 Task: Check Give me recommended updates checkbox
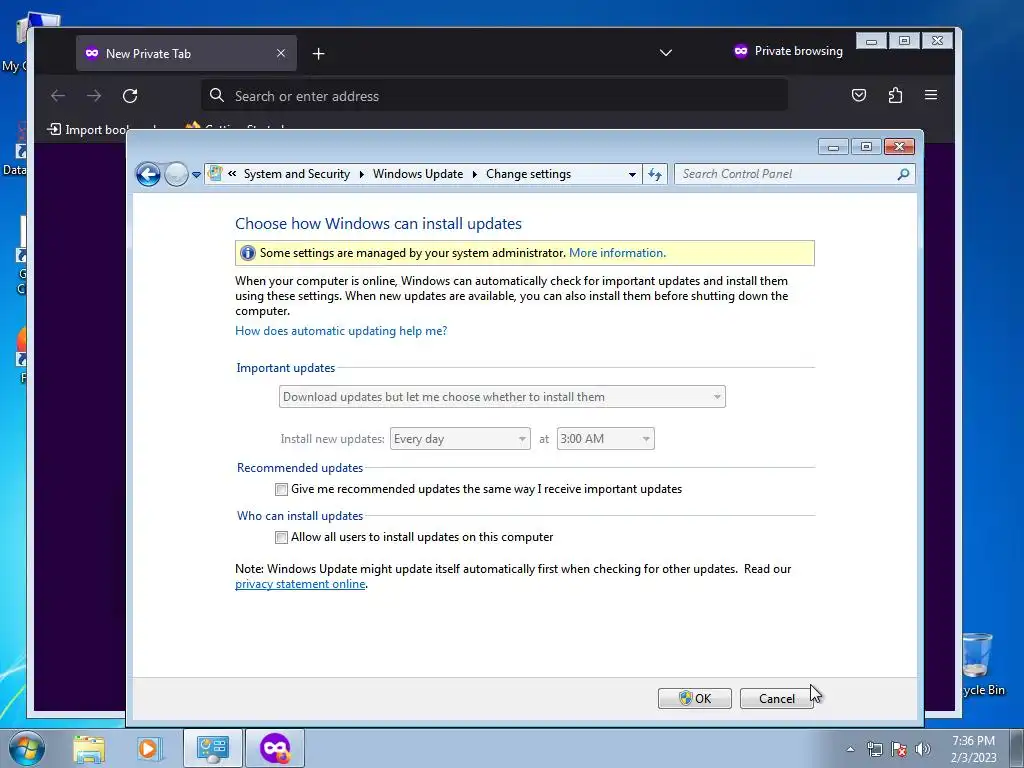point(281,489)
